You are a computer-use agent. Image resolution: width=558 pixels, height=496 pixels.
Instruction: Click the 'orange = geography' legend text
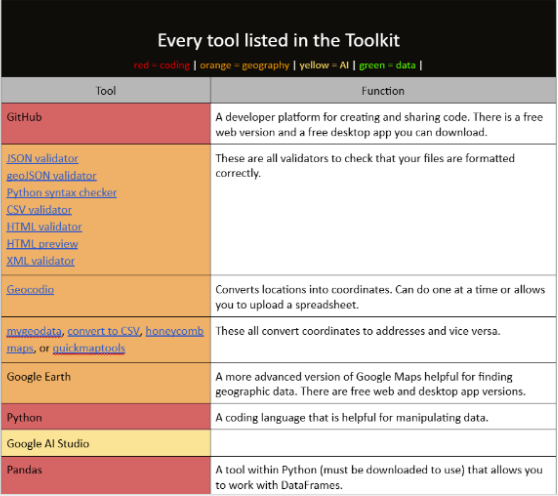click(x=244, y=65)
